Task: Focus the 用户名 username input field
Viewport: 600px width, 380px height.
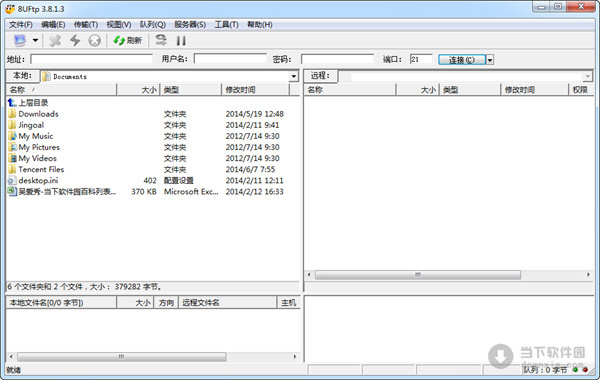Action: 230,59
